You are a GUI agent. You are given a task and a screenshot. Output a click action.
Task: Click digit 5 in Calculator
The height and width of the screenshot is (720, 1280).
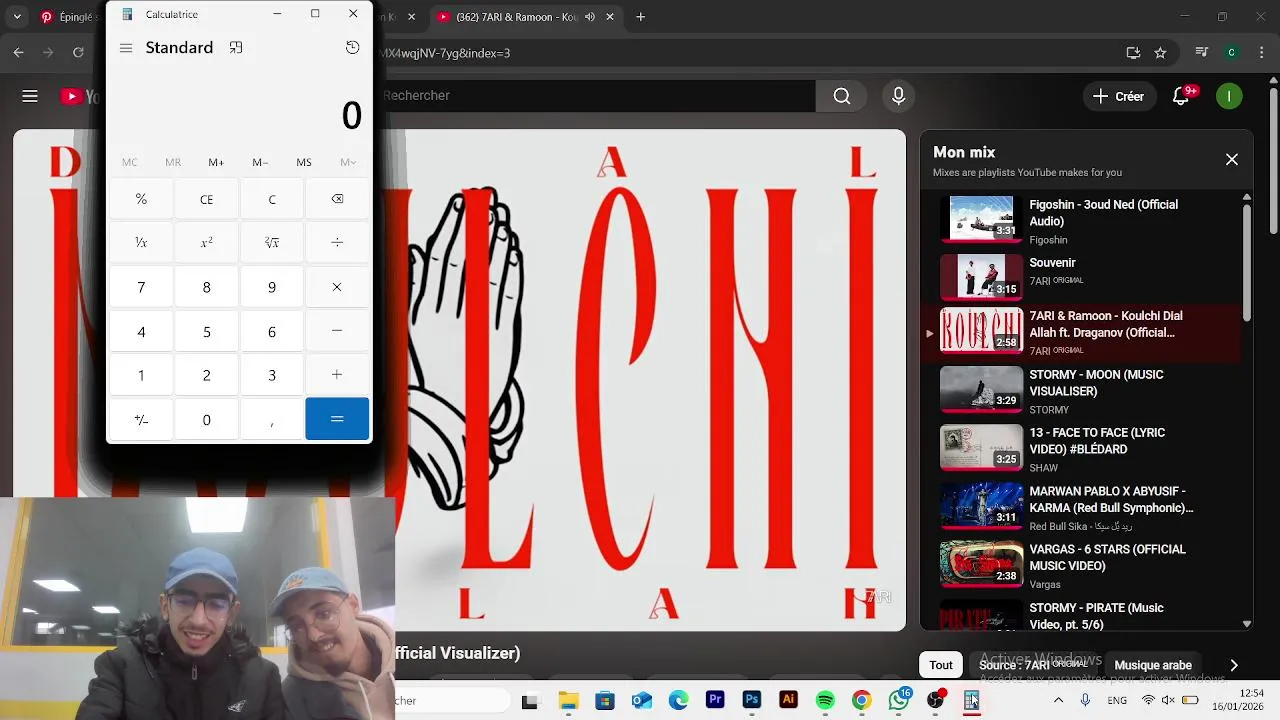coord(206,331)
